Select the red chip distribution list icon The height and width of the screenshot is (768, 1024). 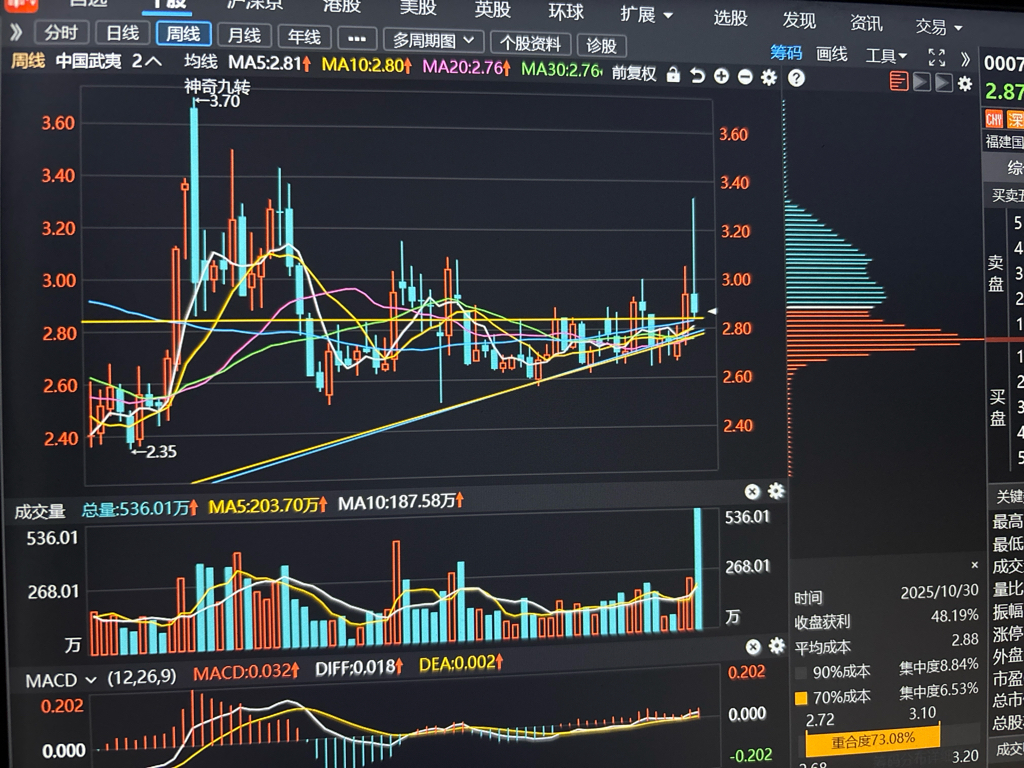[899, 82]
